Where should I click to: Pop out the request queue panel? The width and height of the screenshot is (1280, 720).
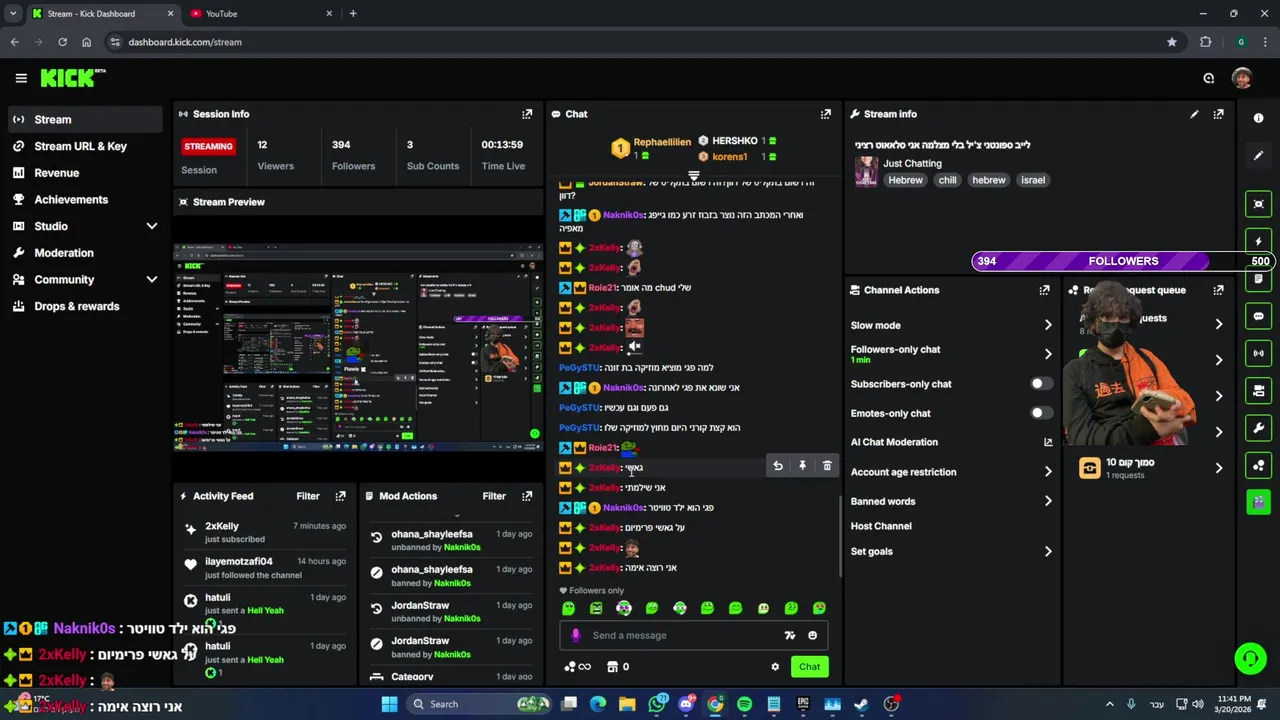coord(1218,290)
